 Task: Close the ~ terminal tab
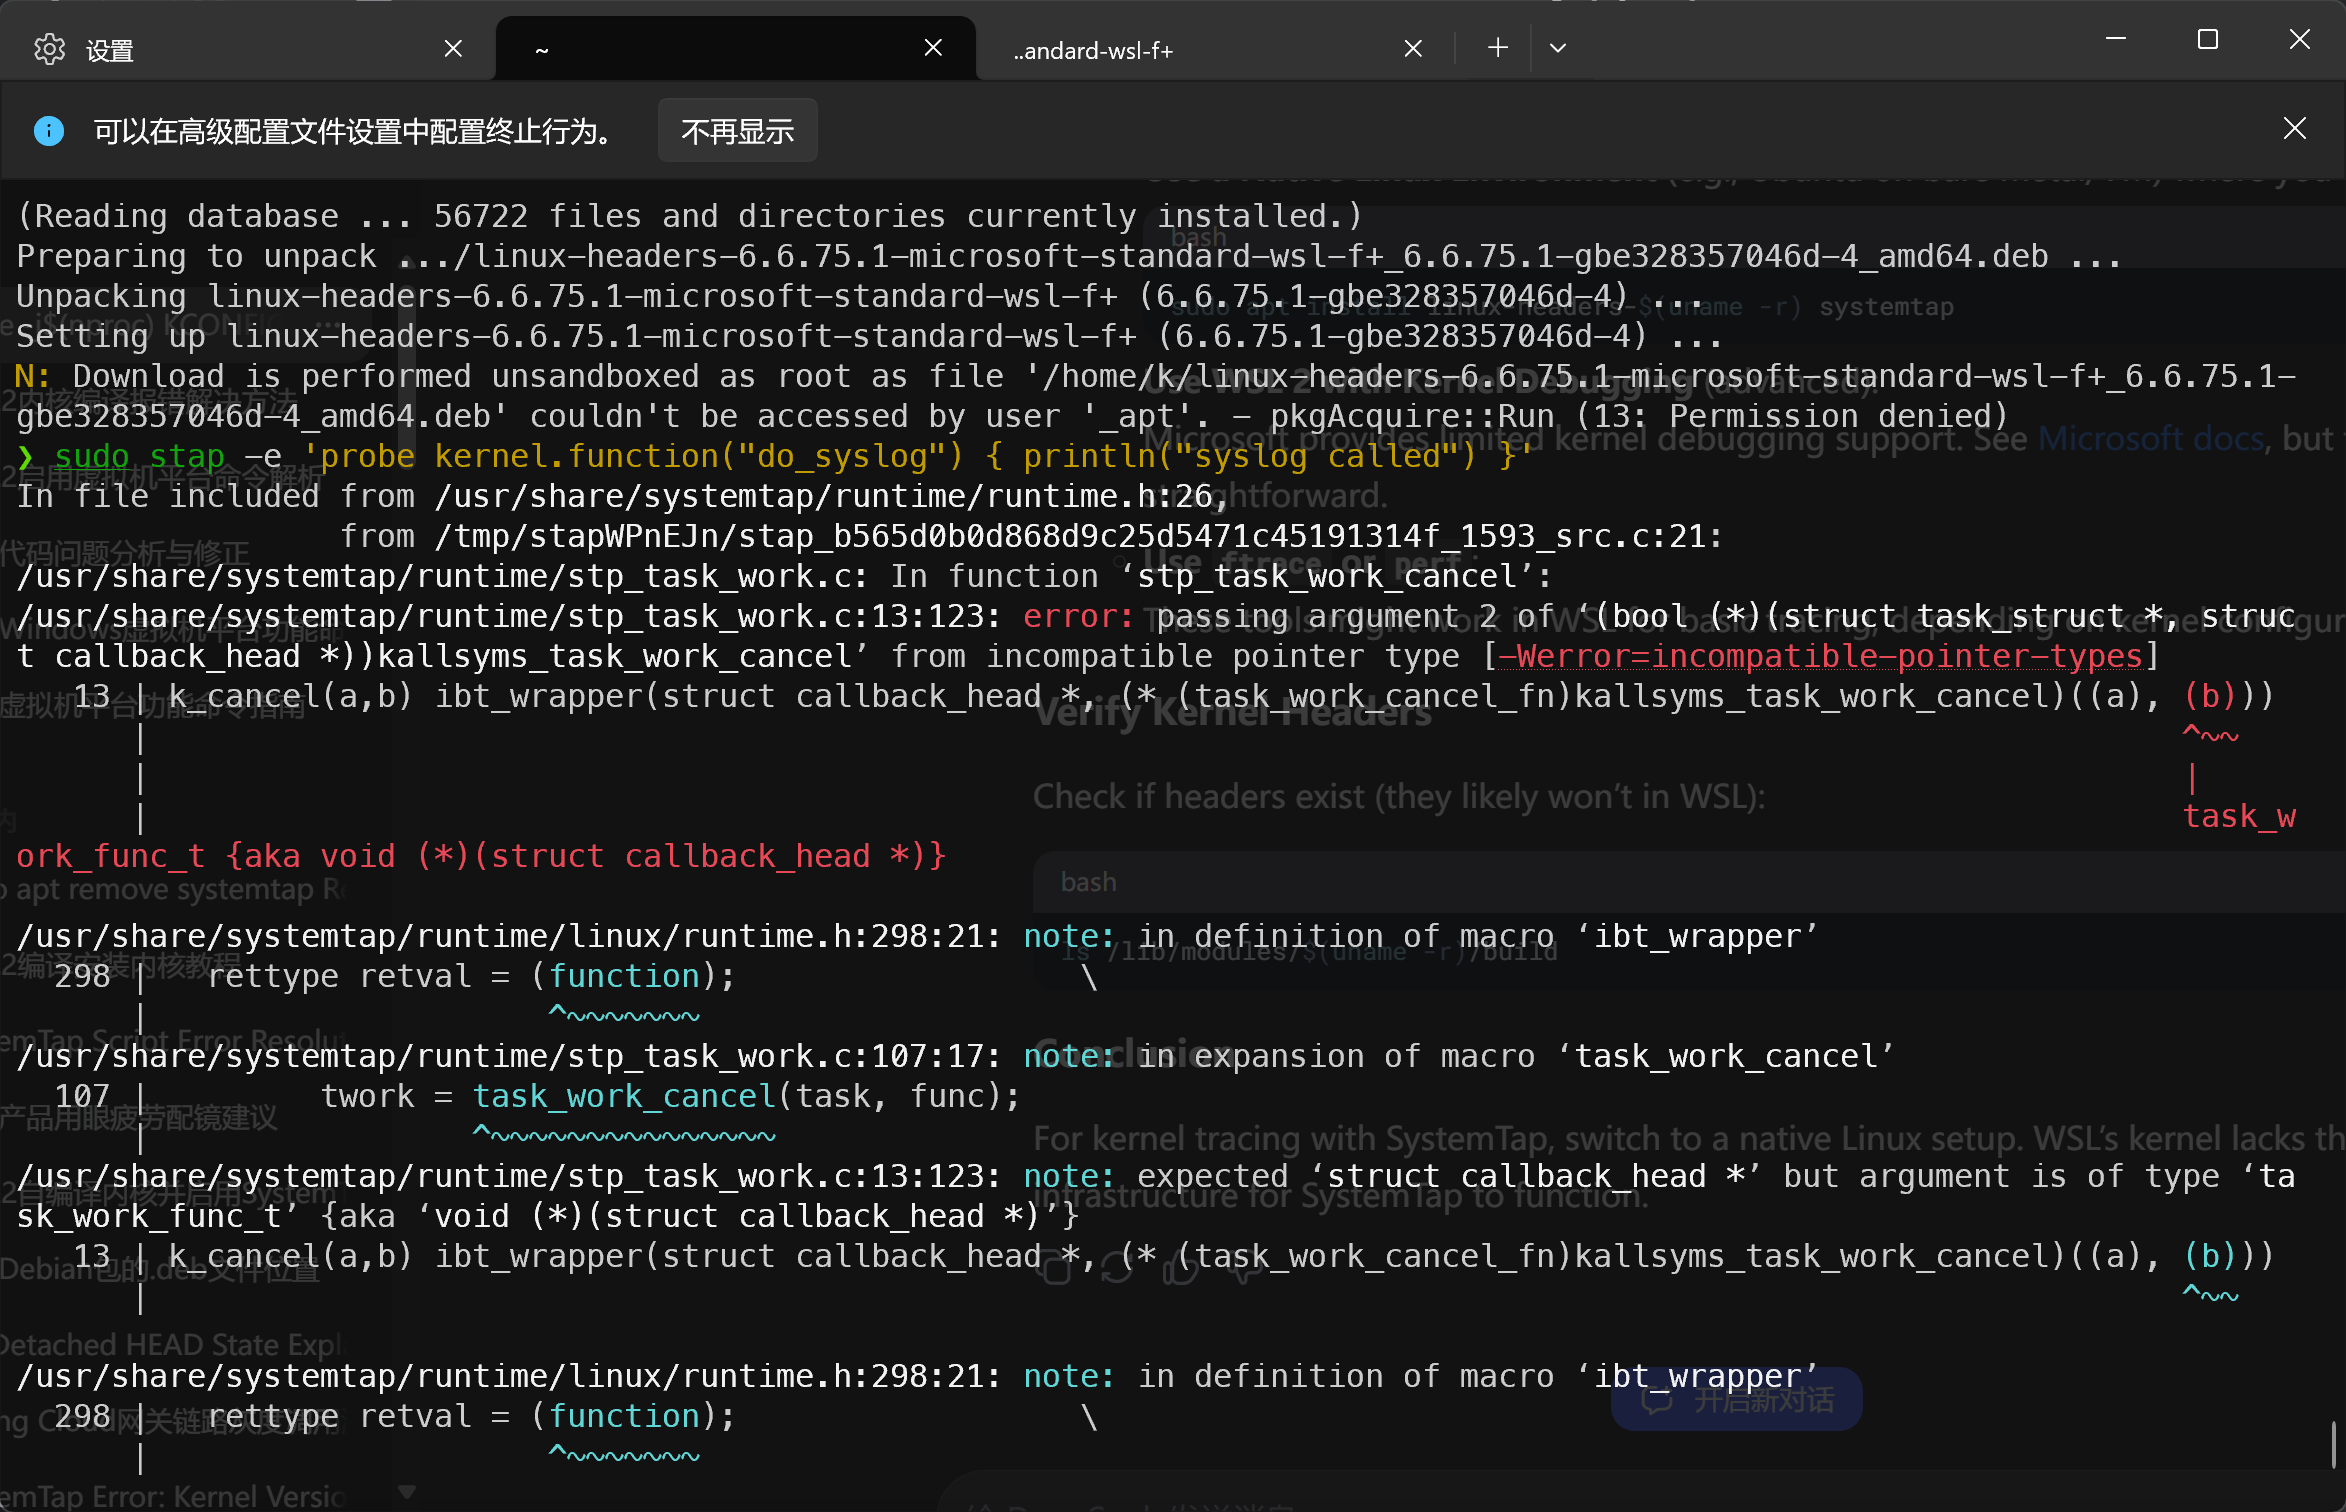point(933,48)
